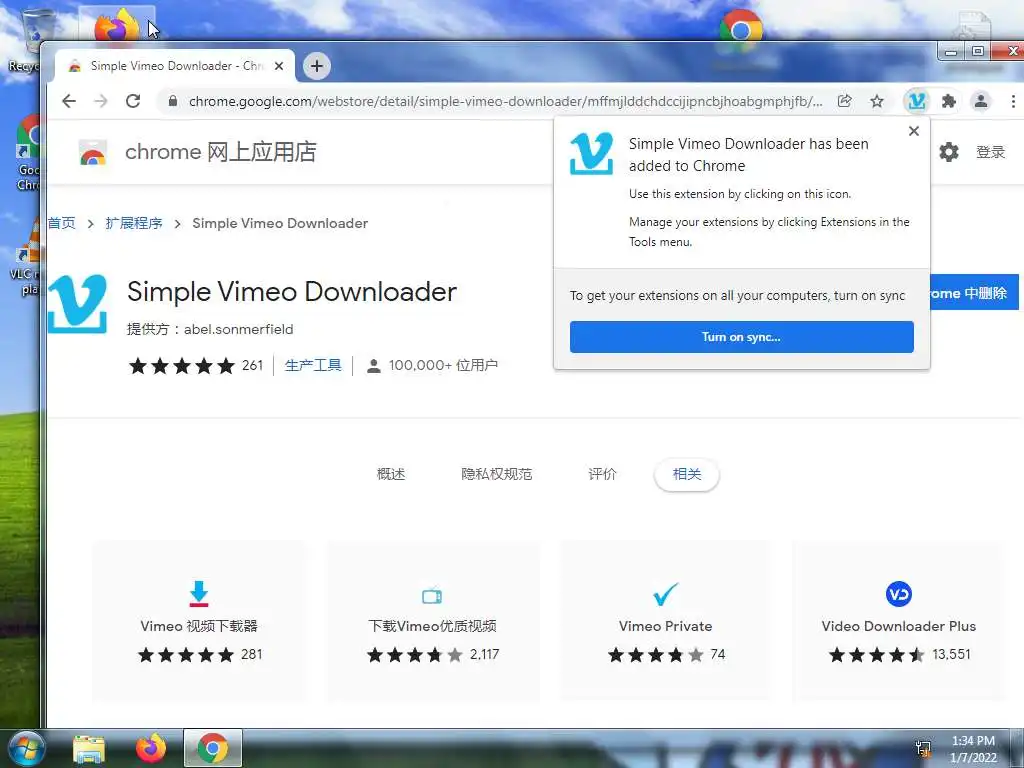The width and height of the screenshot is (1024, 768).
Task: Open a new tab with plus button
Action: pos(317,66)
